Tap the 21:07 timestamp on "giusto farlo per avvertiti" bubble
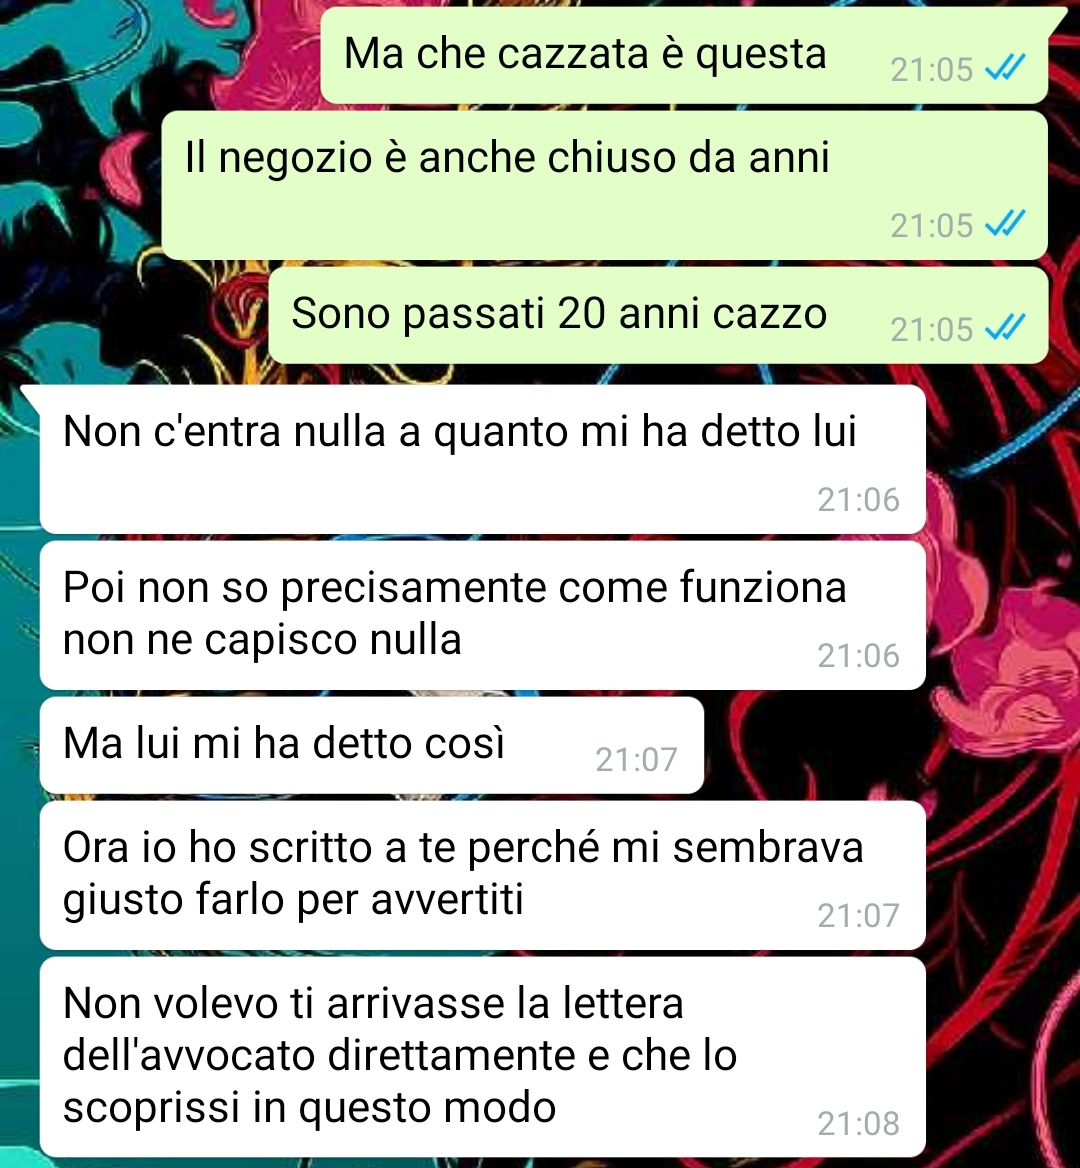This screenshot has height=1168, width=1080. pyautogui.click(x=858, y=915)
